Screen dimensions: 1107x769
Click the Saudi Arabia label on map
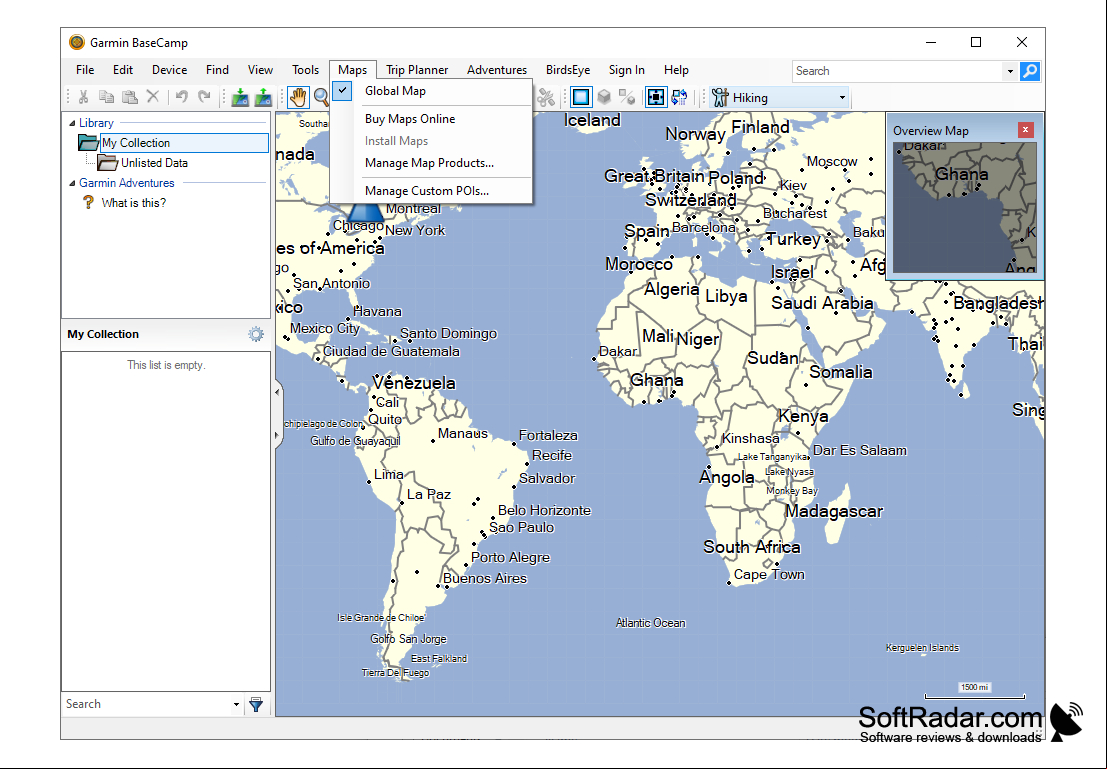pos(822,303)
